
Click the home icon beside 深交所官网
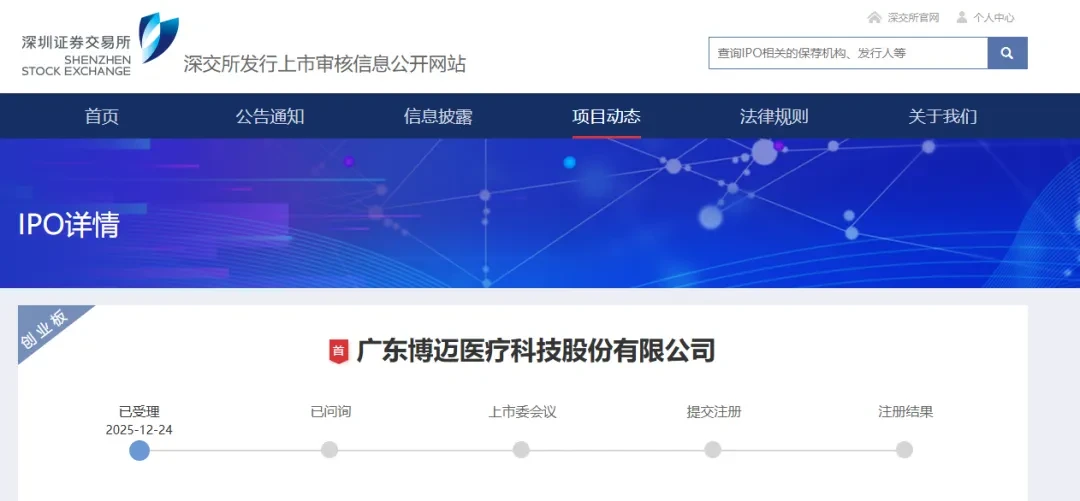[x=874, y=17]
